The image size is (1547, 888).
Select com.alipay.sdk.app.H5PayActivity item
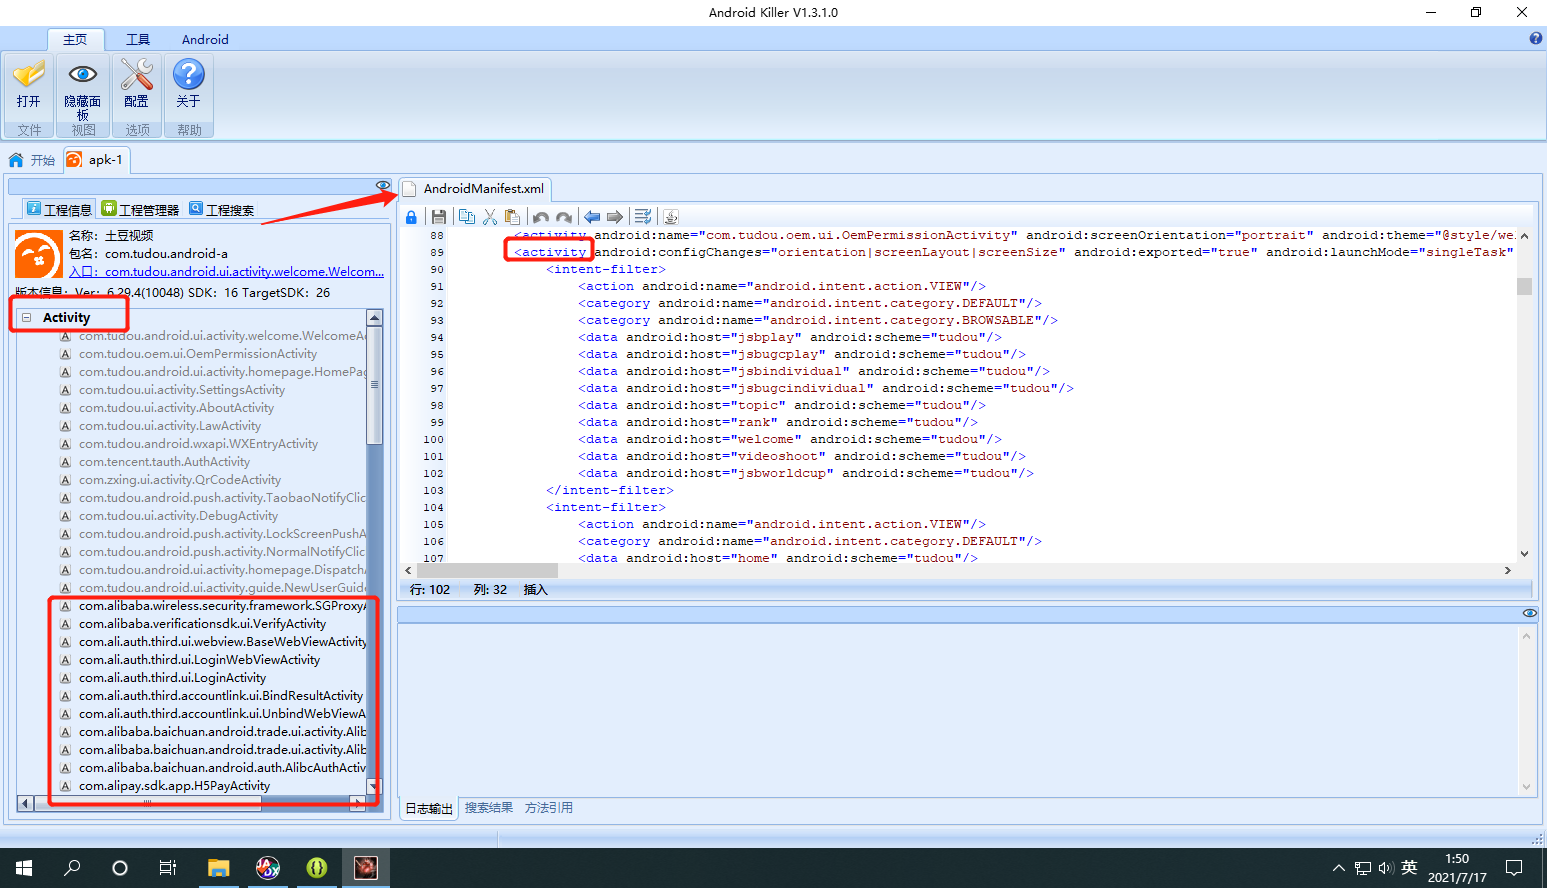coord(174,786)
